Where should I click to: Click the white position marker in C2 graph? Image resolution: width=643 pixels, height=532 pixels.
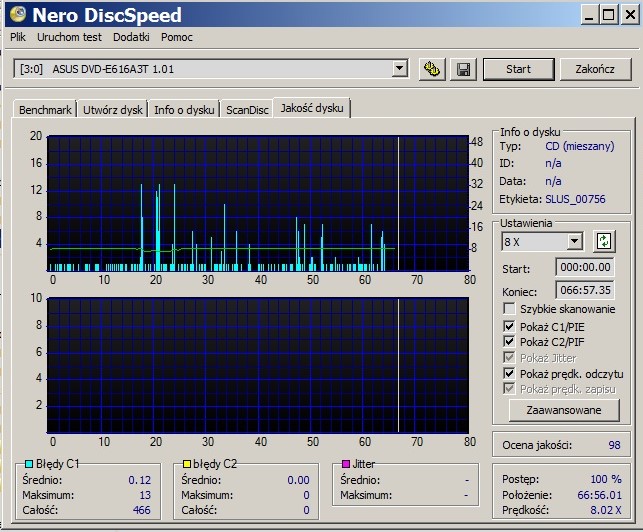coord(398,365)
